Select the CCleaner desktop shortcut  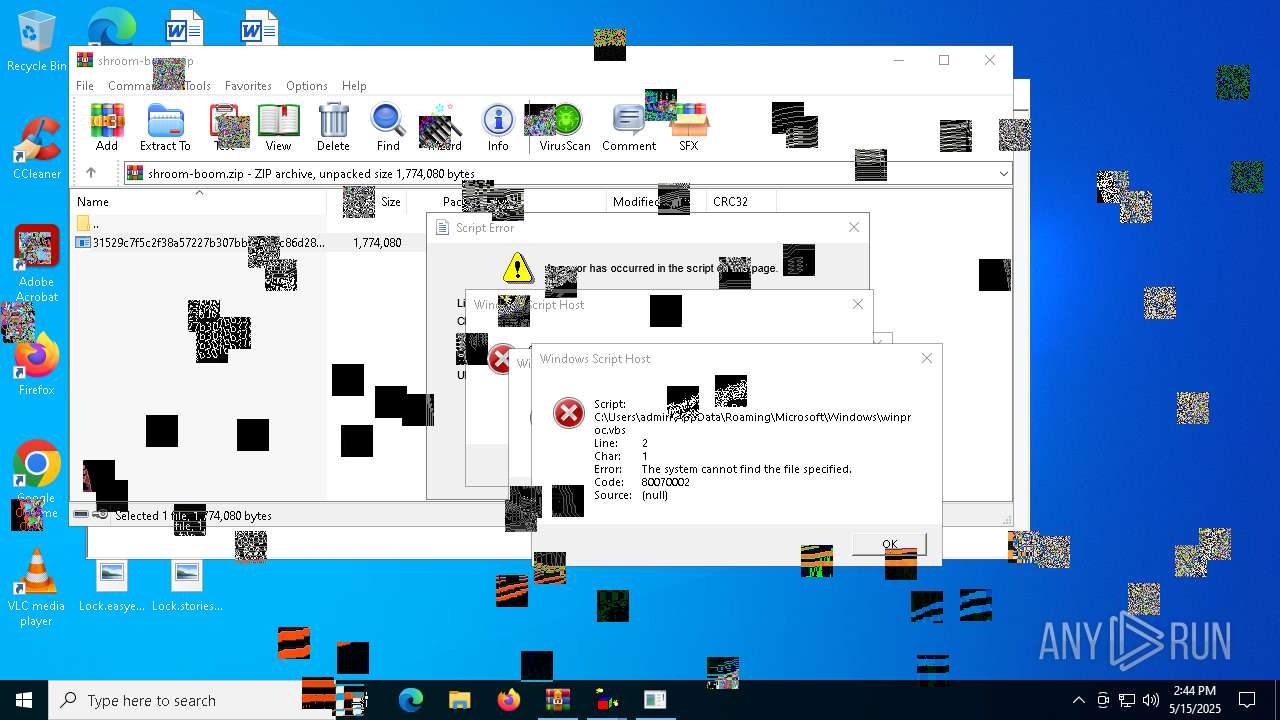point(36,148)
